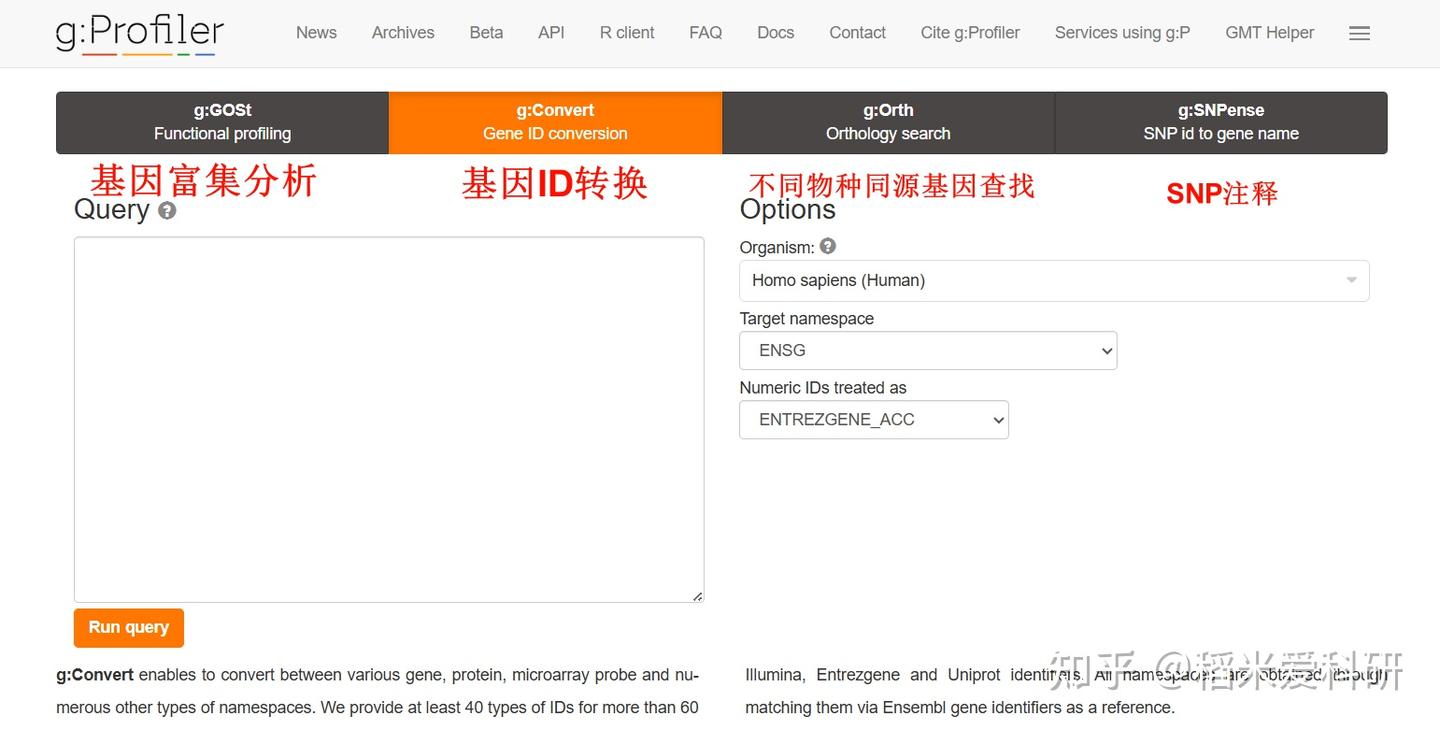Open the Numeric IDs treated as dropdown
Viewport: 1440px width, 730px height.
[x=873, y=419]
